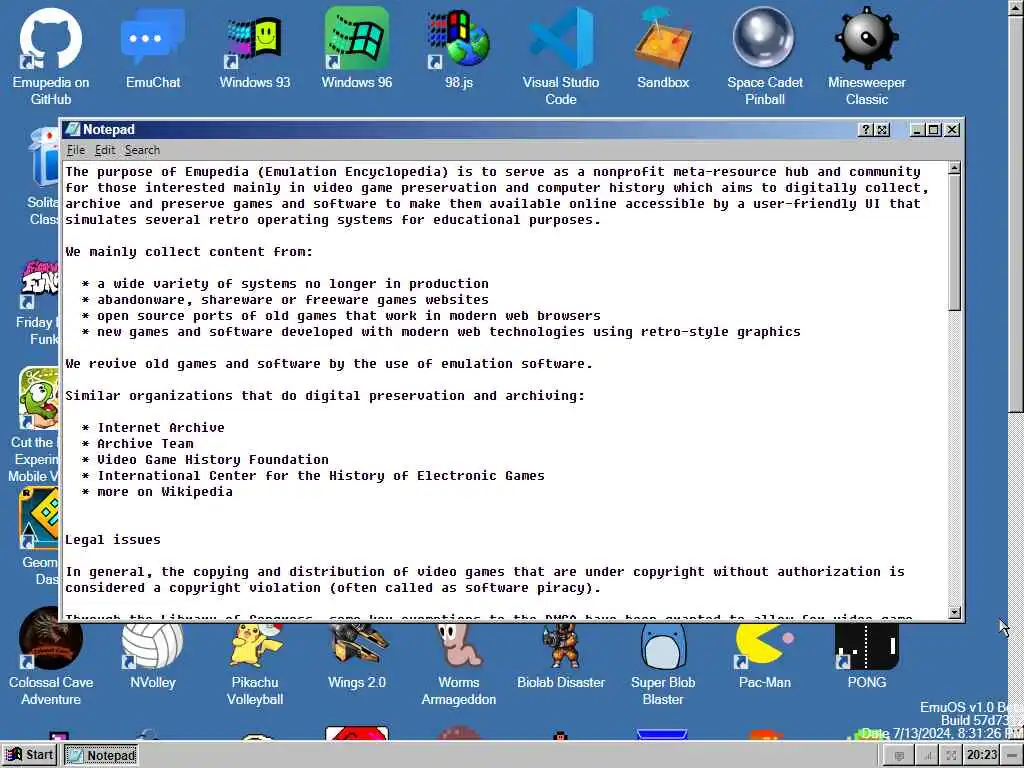Open Worms Armageddon icon

[x=458, y=664]
